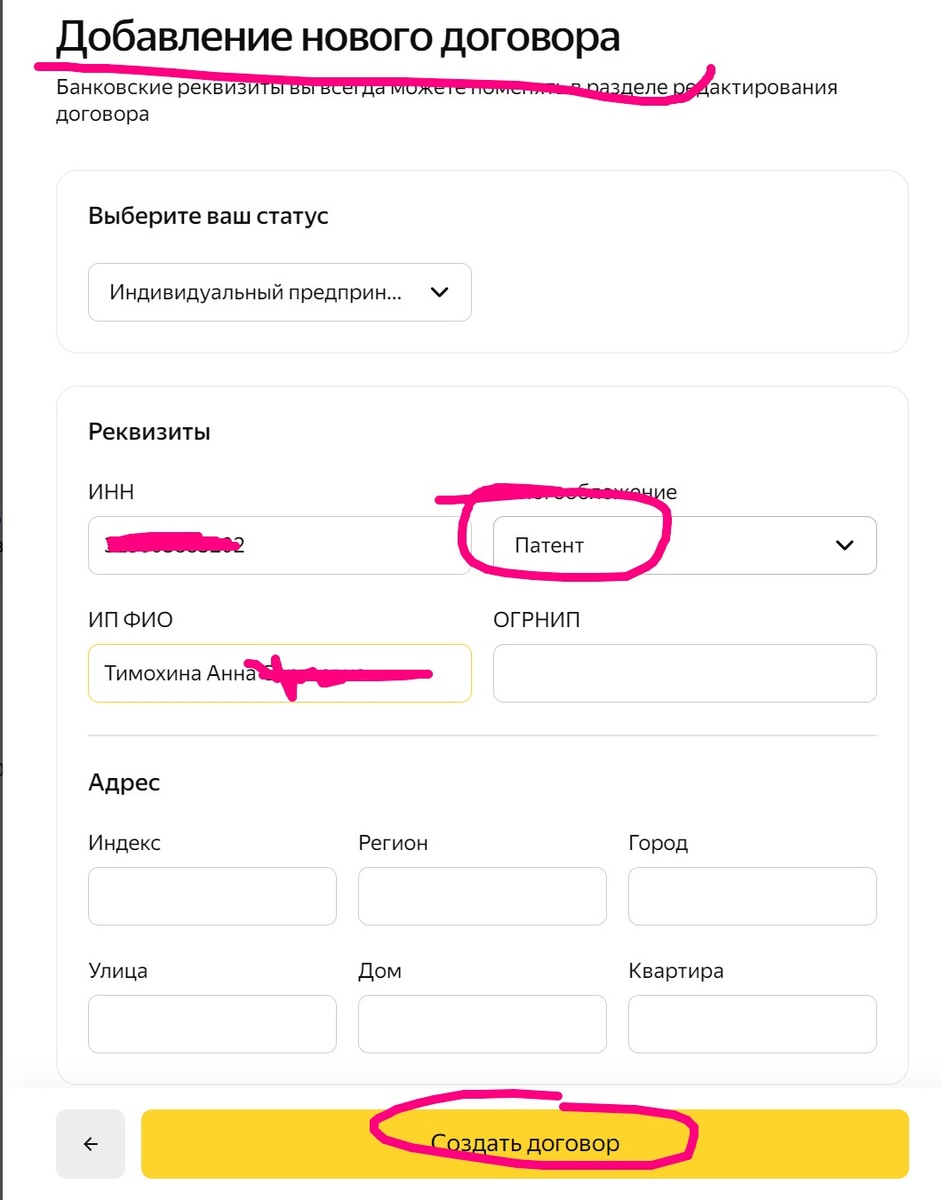Click inside the ИНН field
Viewport: 942px width, 1200px height.
click(x=280, y=545)
